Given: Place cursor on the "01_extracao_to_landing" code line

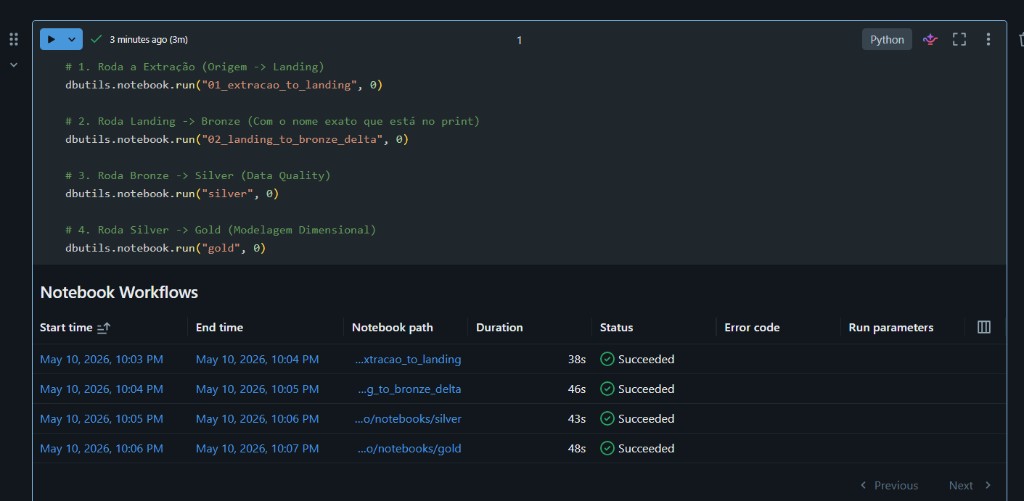Looking at the screenshot, I should (x=223, y=85).
